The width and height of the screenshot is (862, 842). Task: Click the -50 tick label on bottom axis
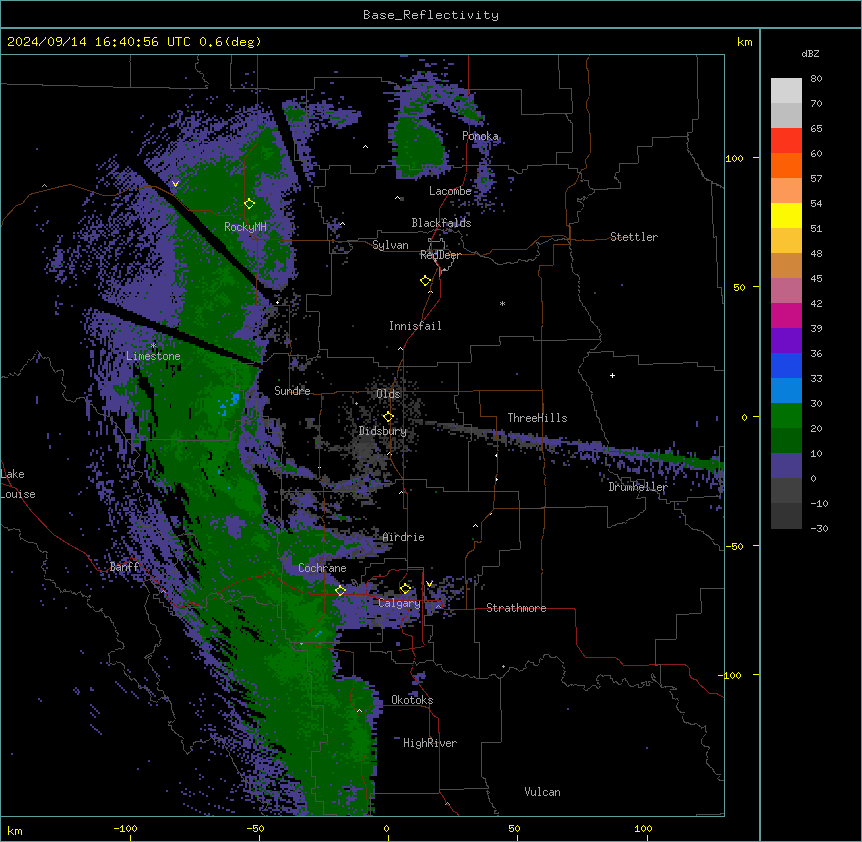click(x=255, y=828)
